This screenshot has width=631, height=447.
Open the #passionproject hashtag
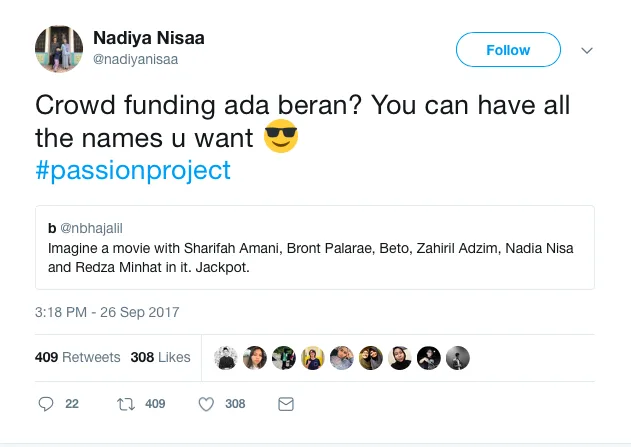pyautogui.click(x=133, y=170)
